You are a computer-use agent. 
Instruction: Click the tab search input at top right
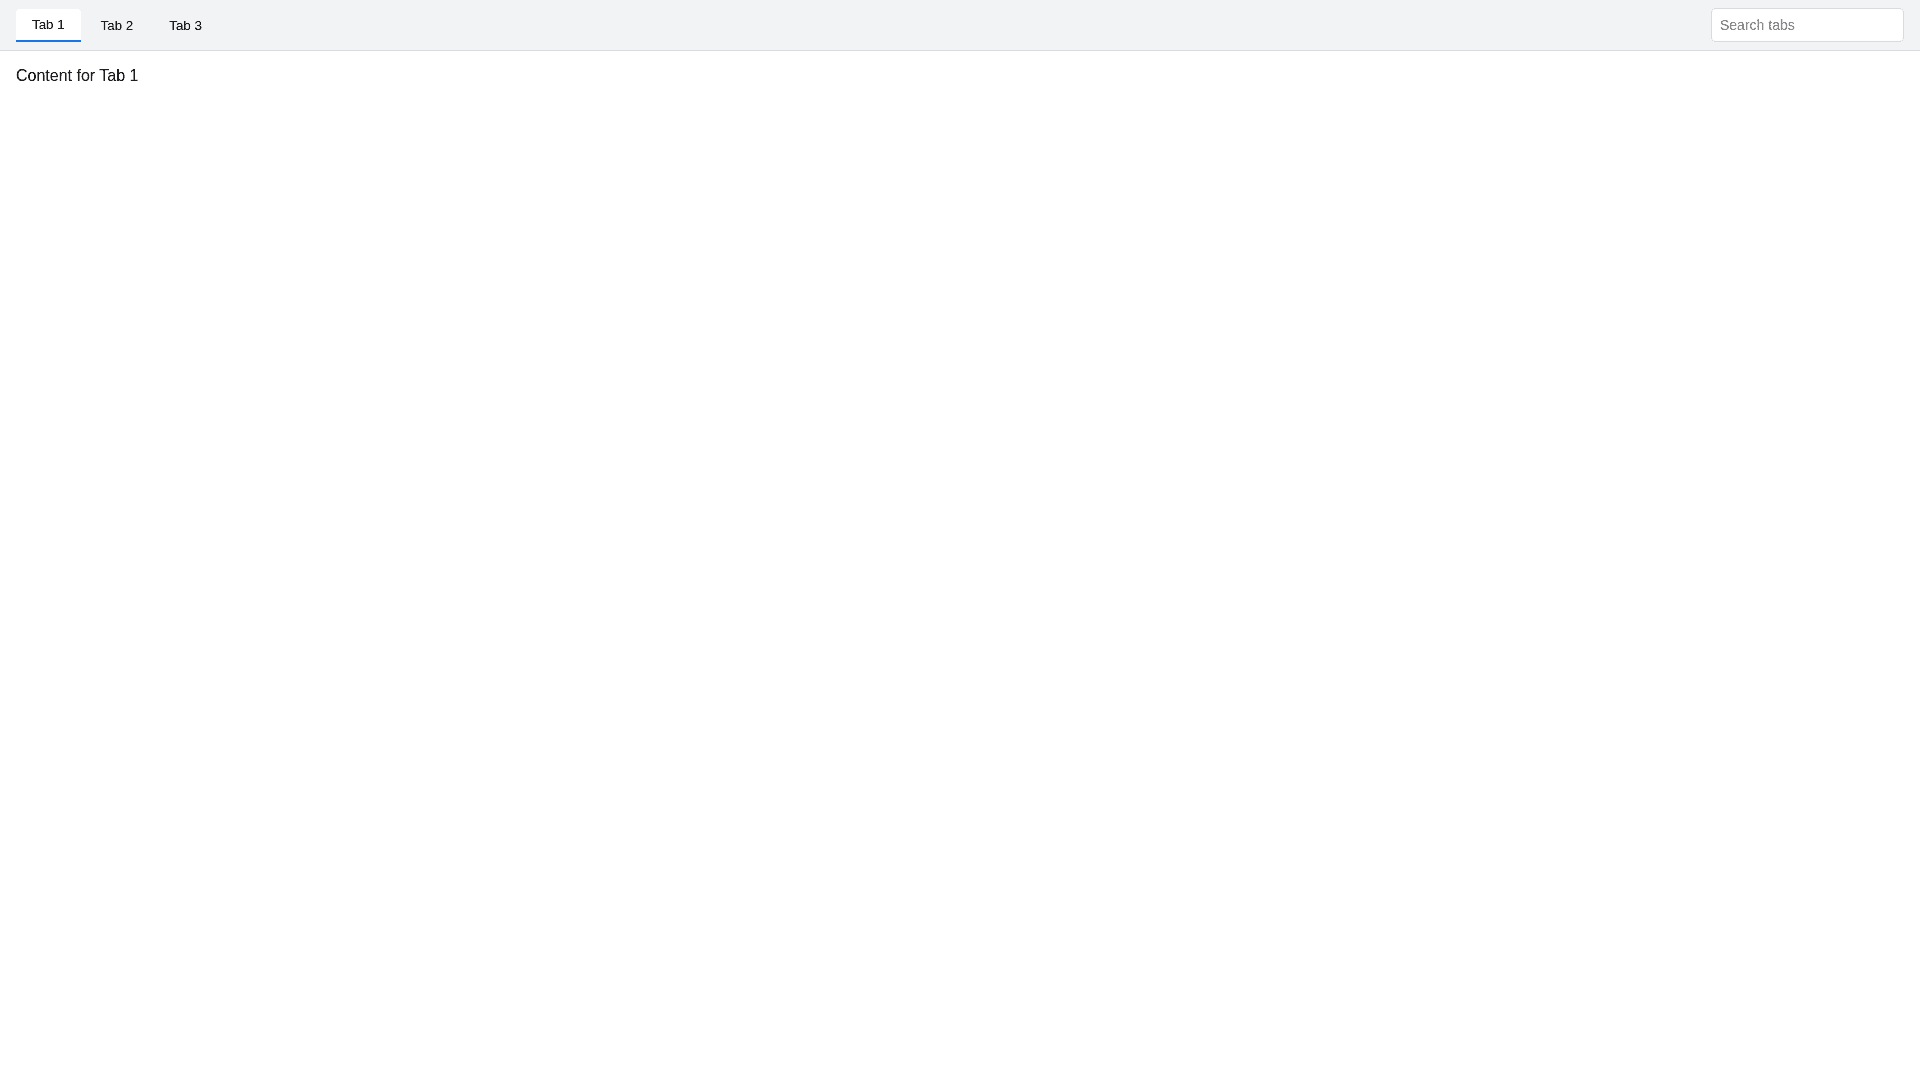(x=1807, y=25)
